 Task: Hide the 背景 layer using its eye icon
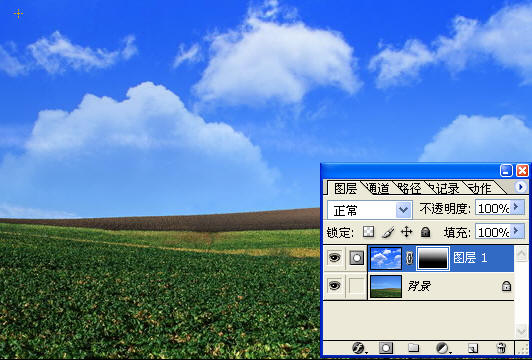[x=335, y=286]
